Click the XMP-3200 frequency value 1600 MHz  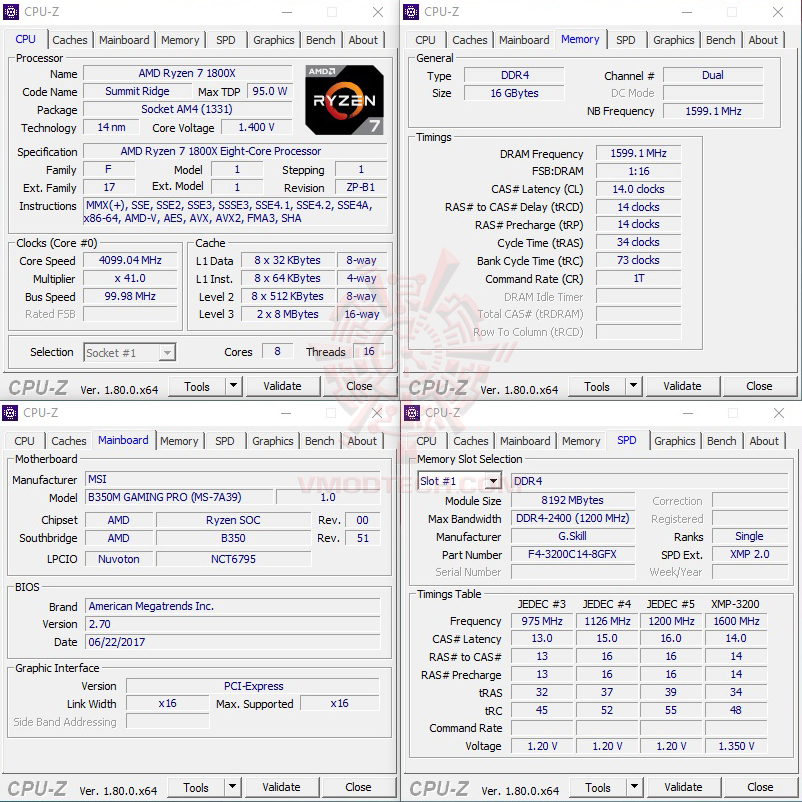[736, 621]
